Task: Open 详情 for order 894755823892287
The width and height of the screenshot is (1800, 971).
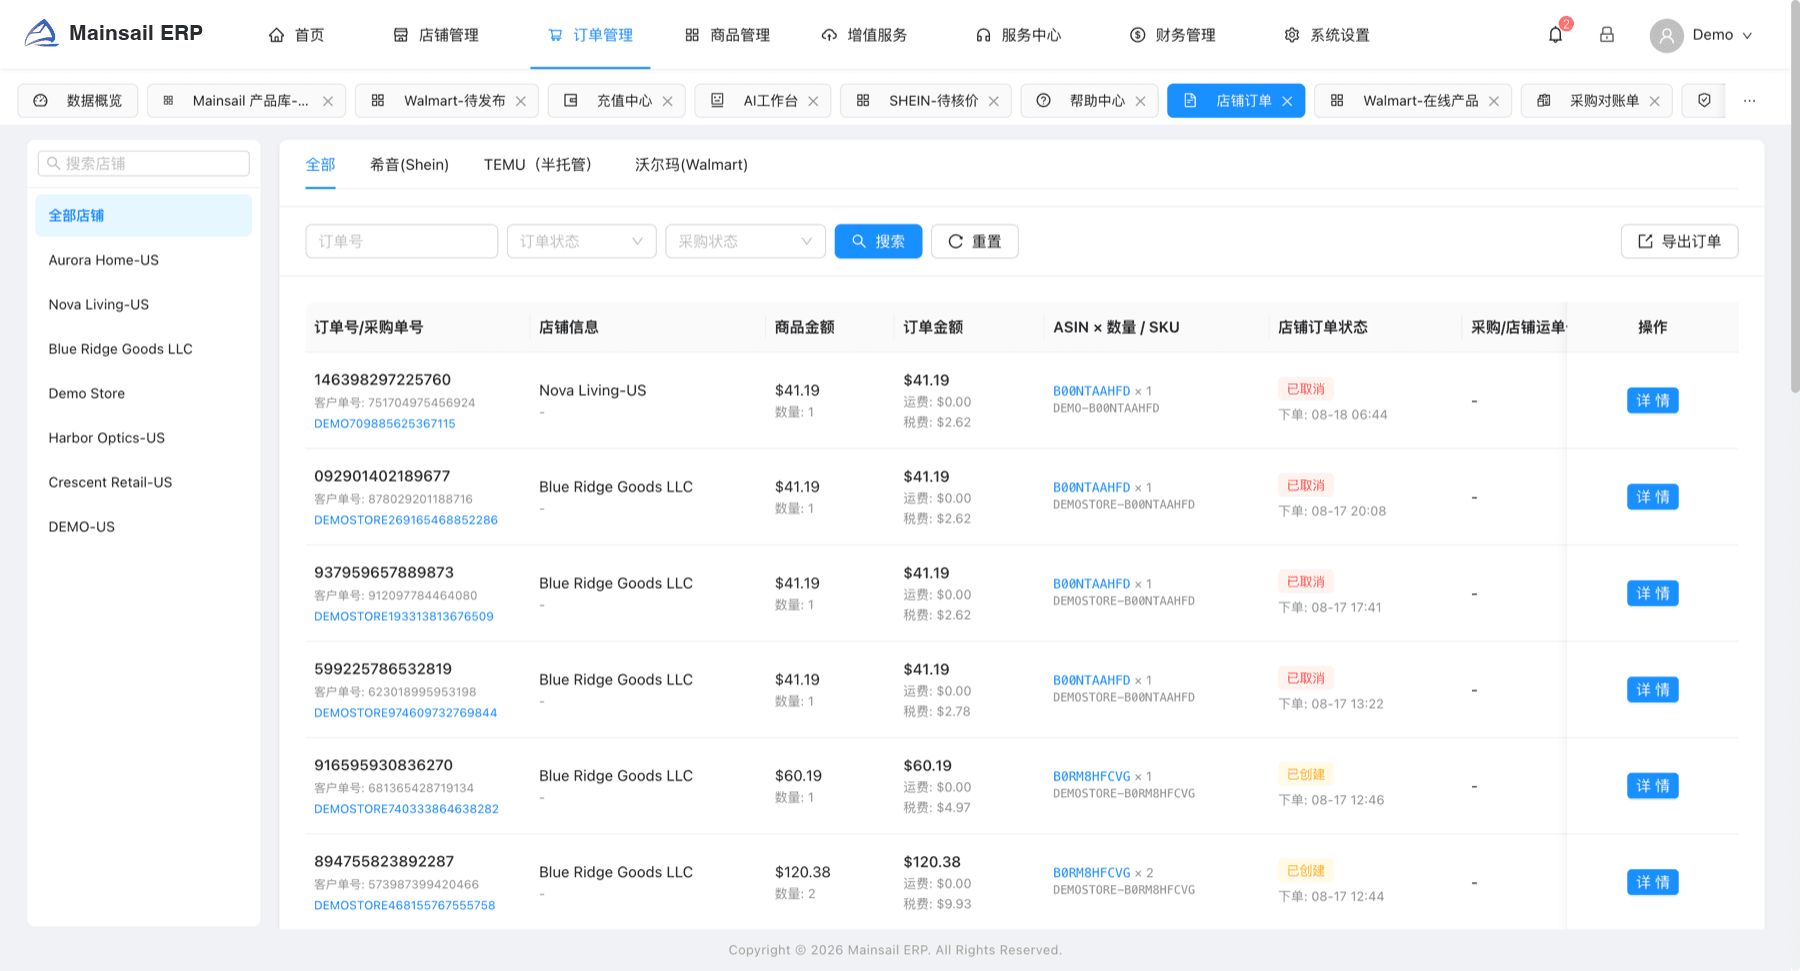Action: click(1652, 882)
